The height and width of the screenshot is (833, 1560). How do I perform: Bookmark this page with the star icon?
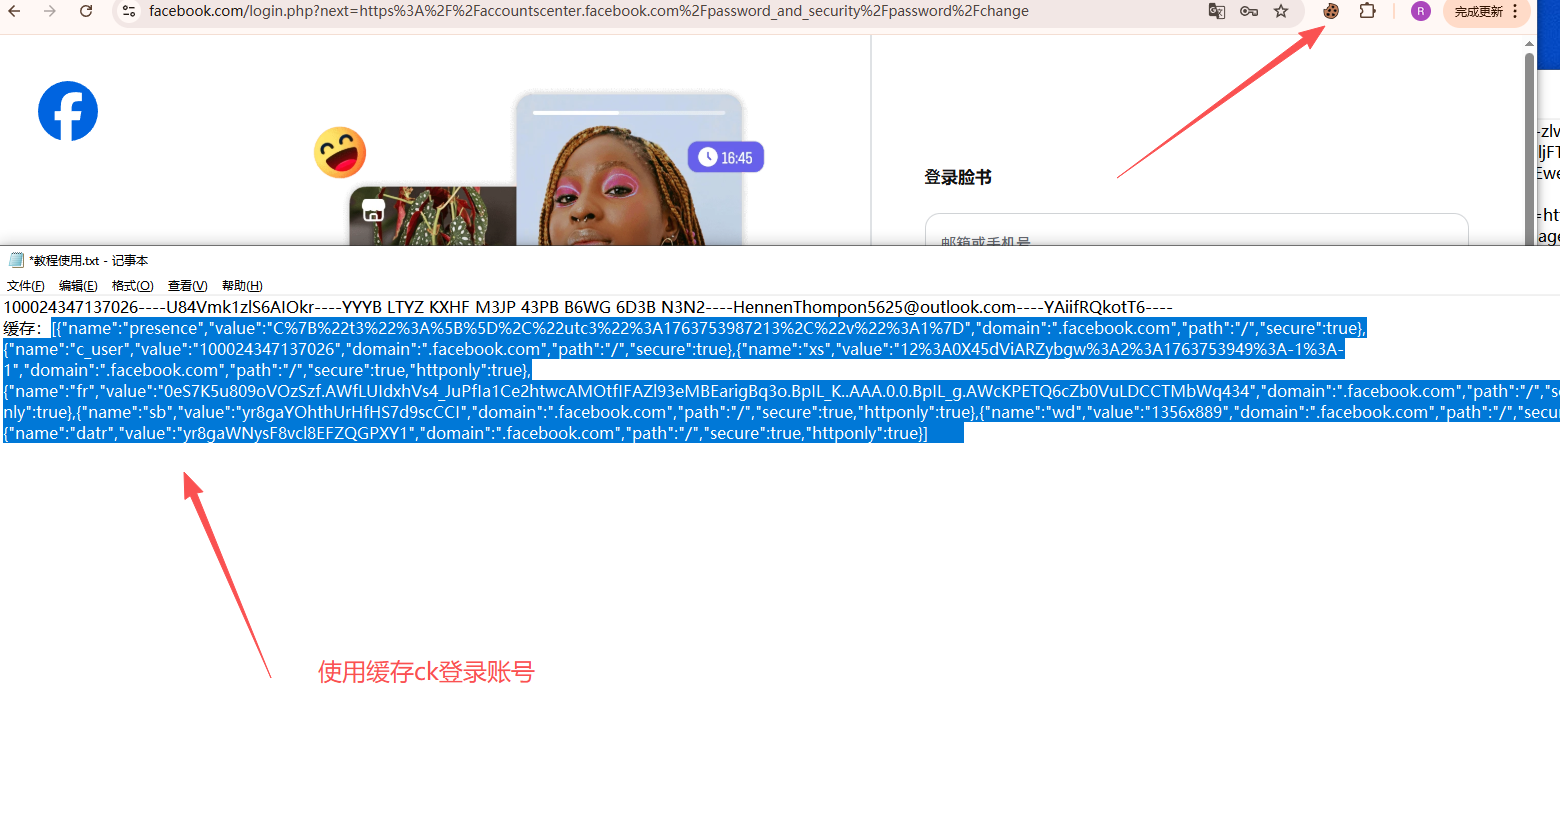[1281, 11]
